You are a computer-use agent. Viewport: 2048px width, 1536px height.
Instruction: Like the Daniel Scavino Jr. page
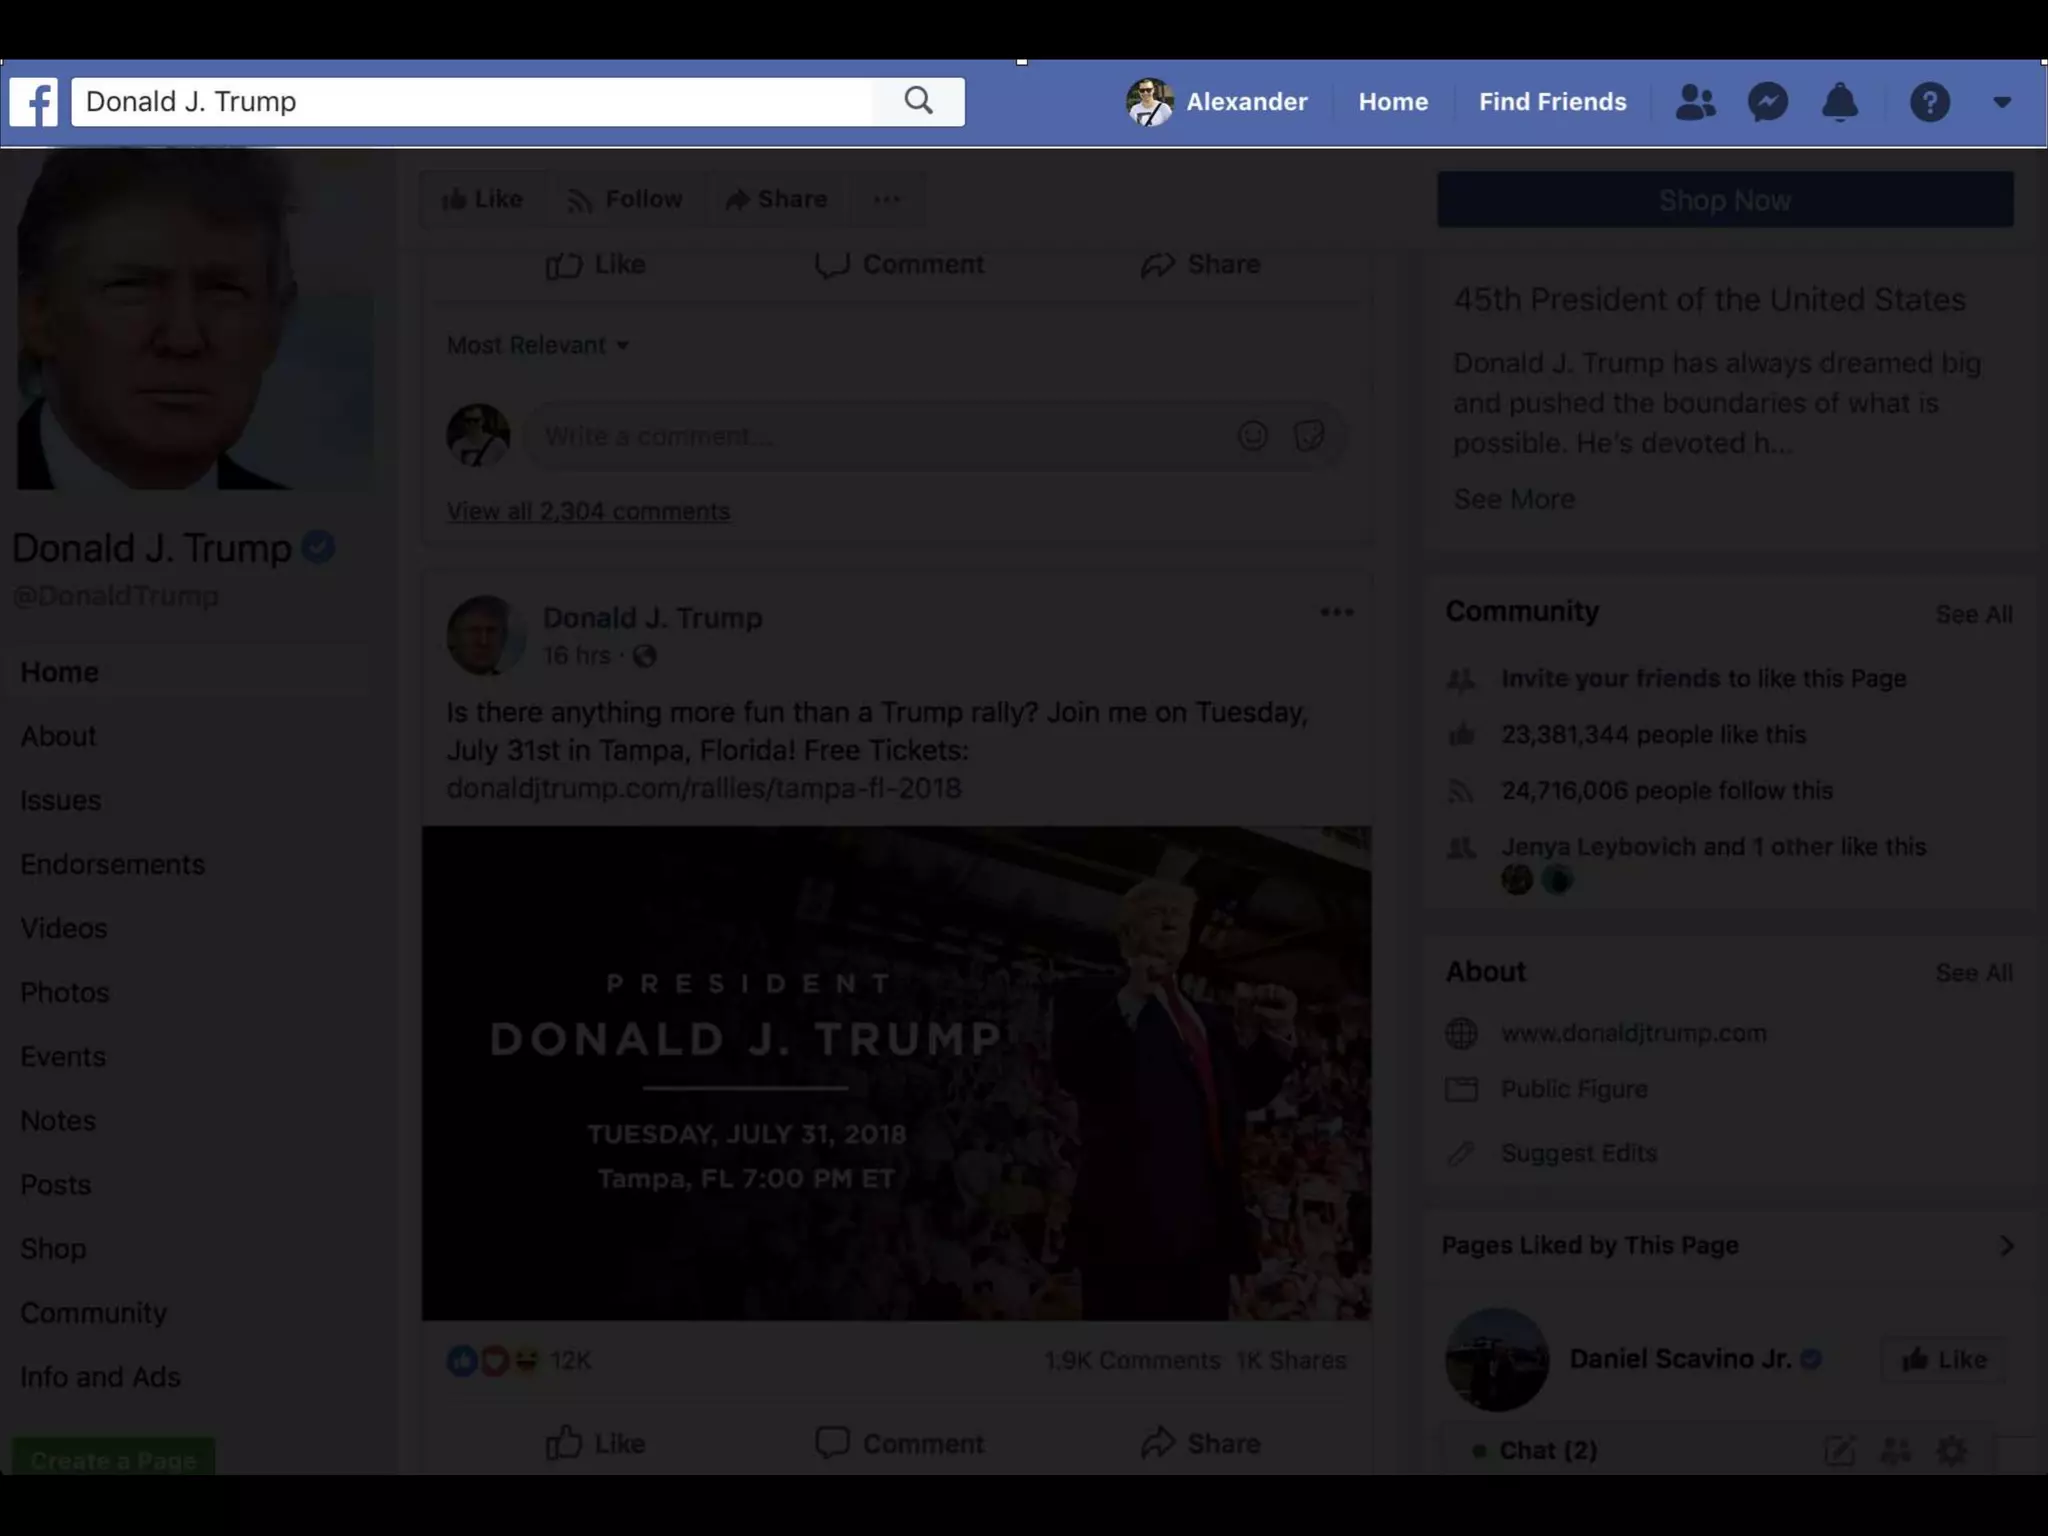(x=1943, y=1359)
